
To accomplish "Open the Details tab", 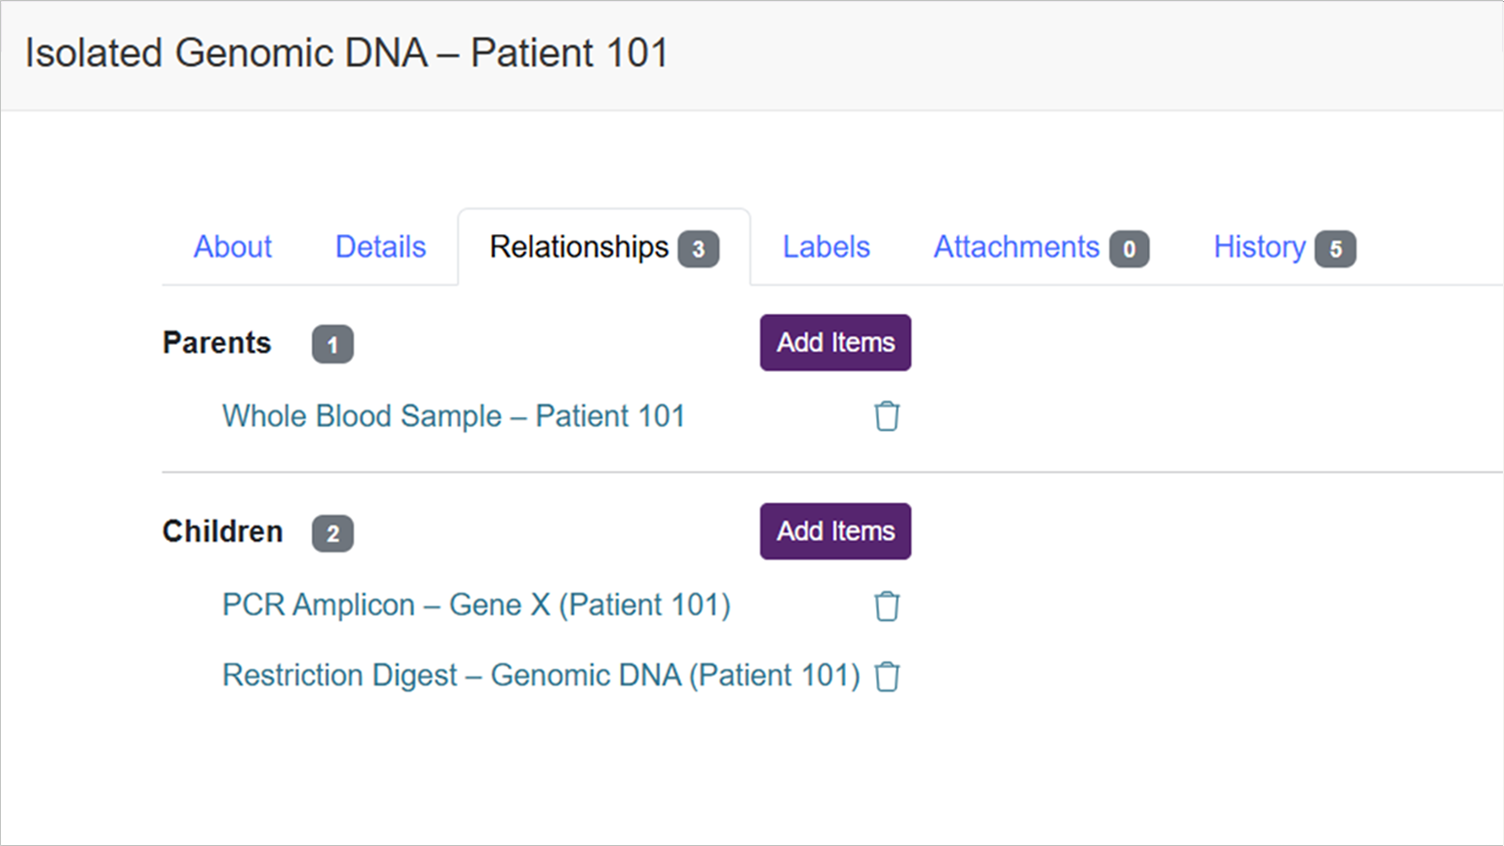I will tap(380, 247).
